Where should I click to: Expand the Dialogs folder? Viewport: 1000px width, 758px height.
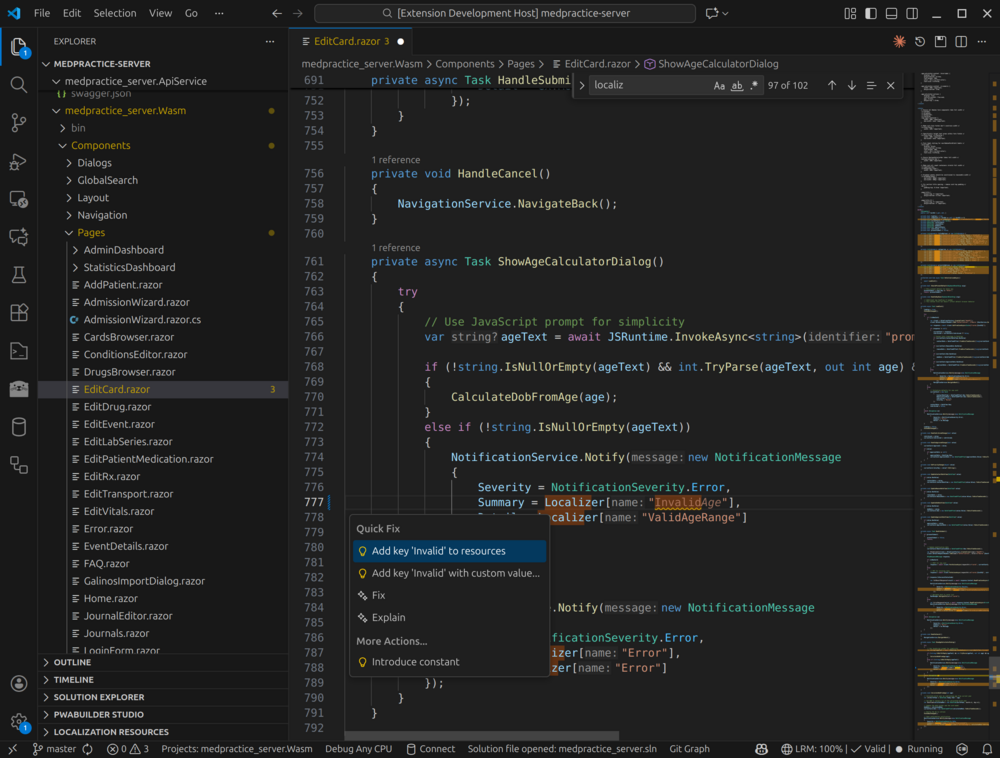94,163
